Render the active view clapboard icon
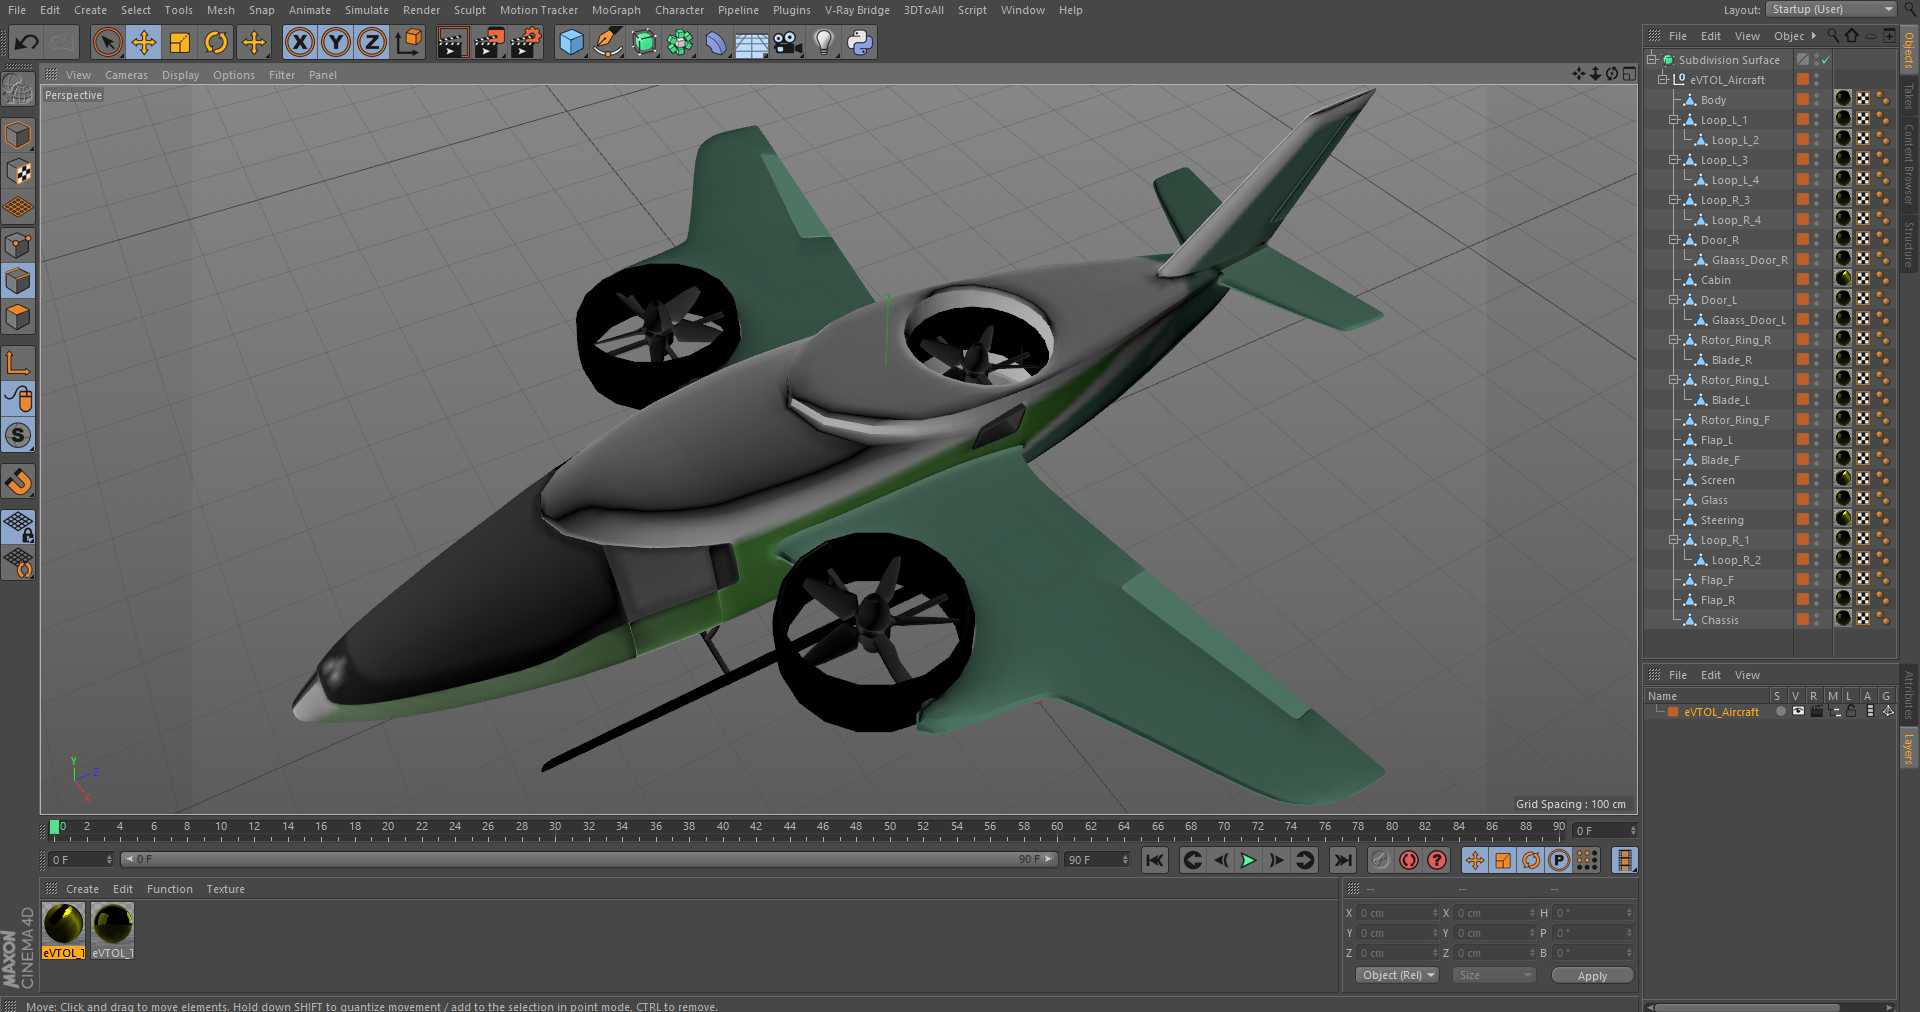This screenshot has width=1920, height=1012. coord(452,42)
